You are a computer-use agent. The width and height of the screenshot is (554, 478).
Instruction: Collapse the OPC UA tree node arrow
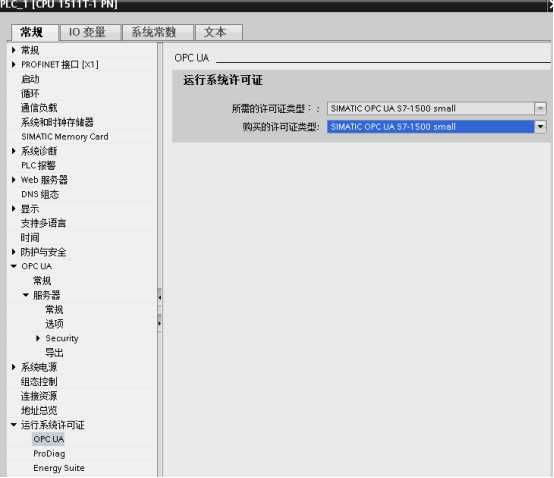[x=13, y=266]
